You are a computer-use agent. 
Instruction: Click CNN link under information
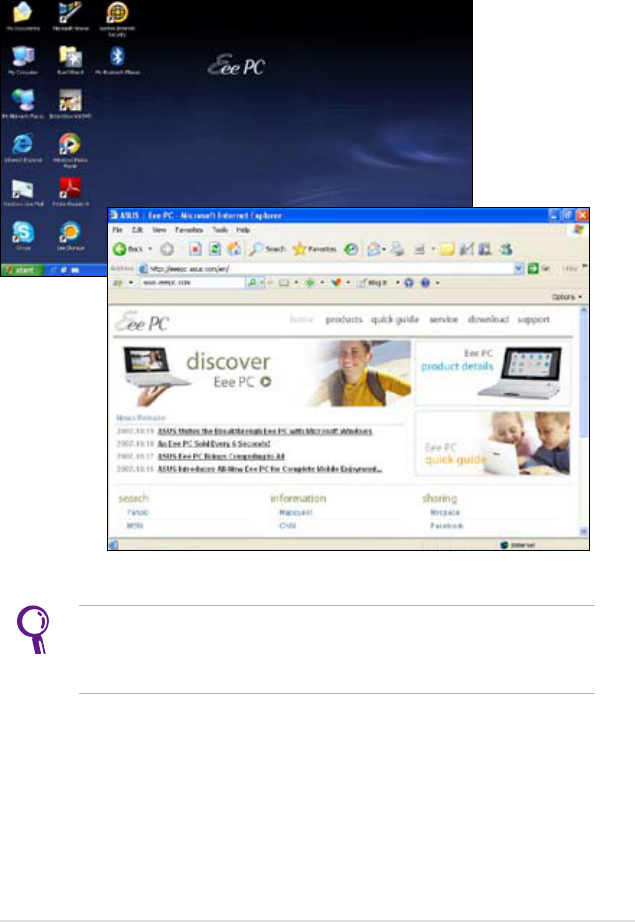(287, 526)
